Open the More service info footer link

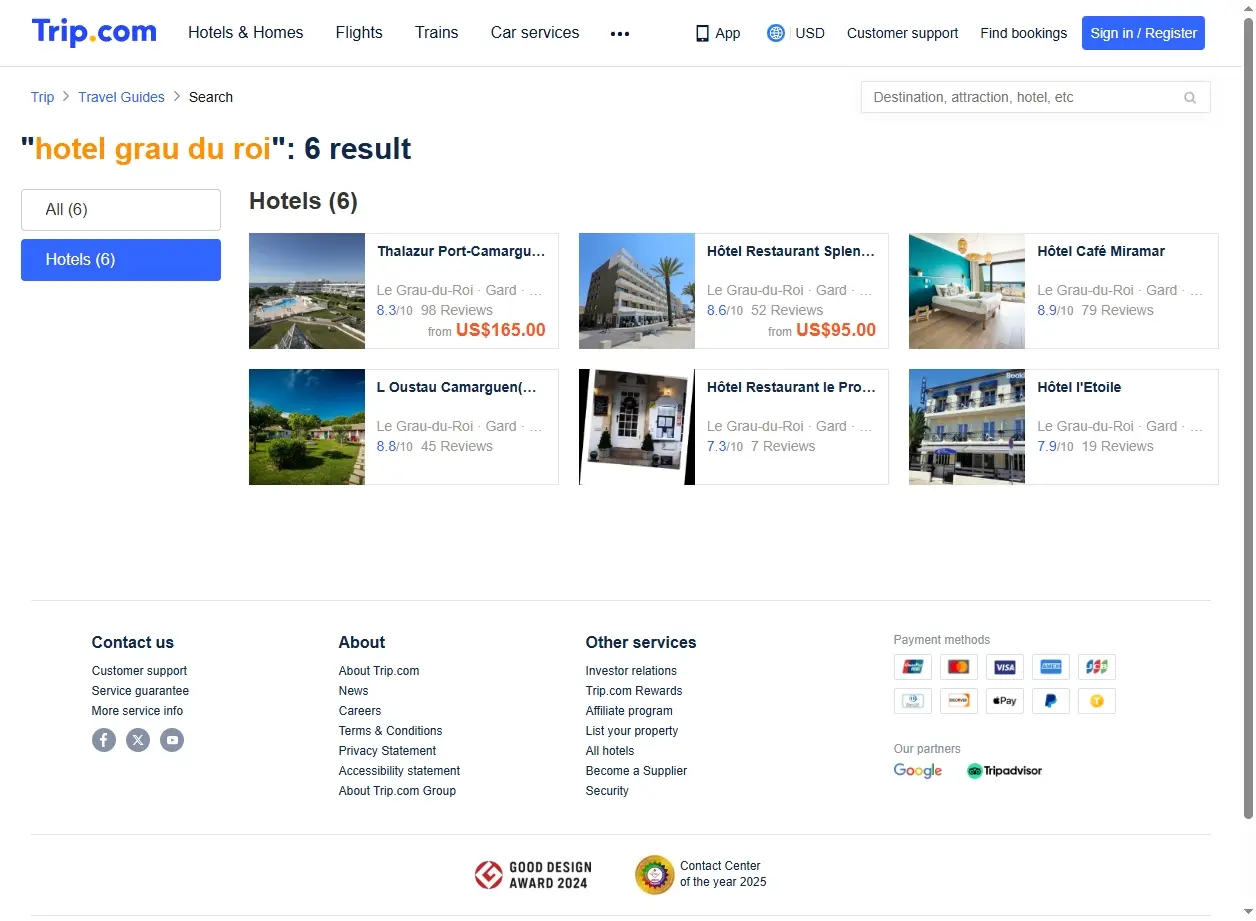[138, 711]
